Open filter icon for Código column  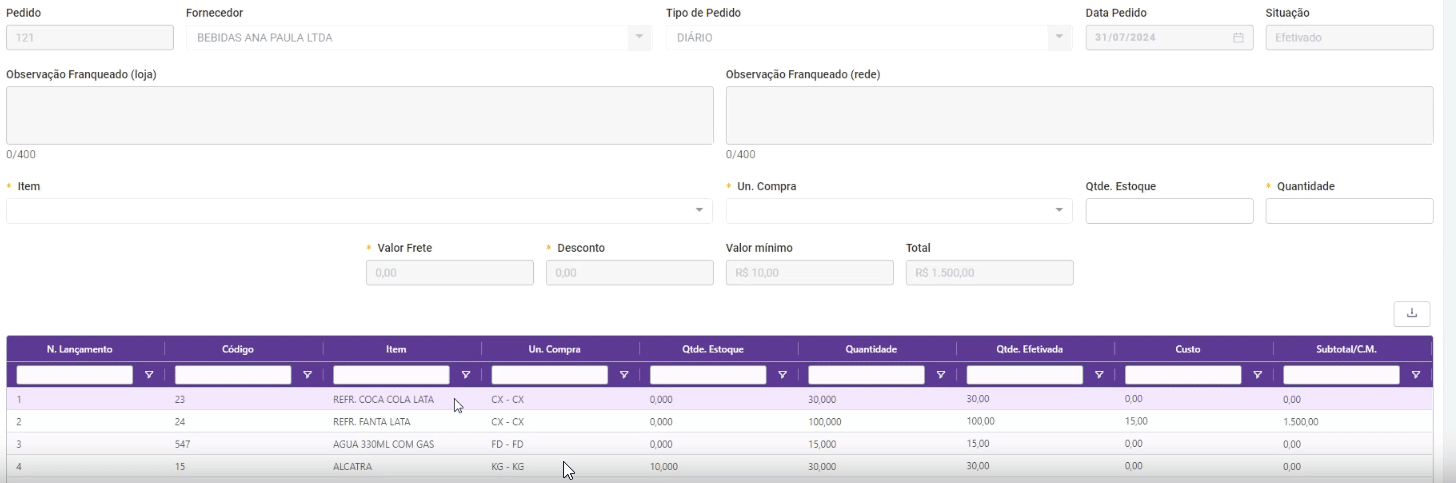point(307,375)
